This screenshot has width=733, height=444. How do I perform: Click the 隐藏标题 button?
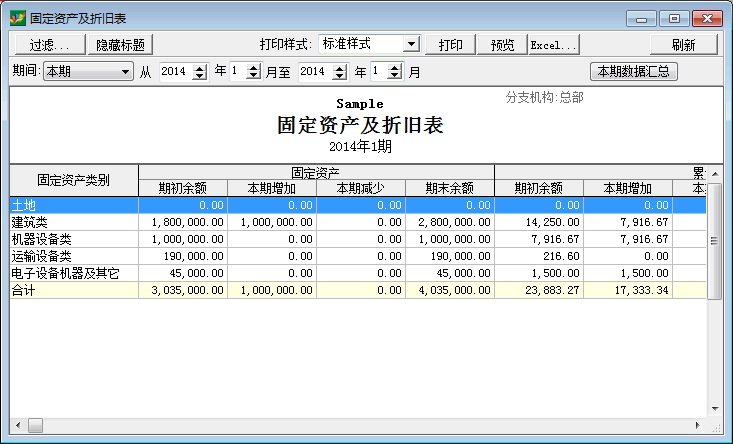click(x=120, y=45)
